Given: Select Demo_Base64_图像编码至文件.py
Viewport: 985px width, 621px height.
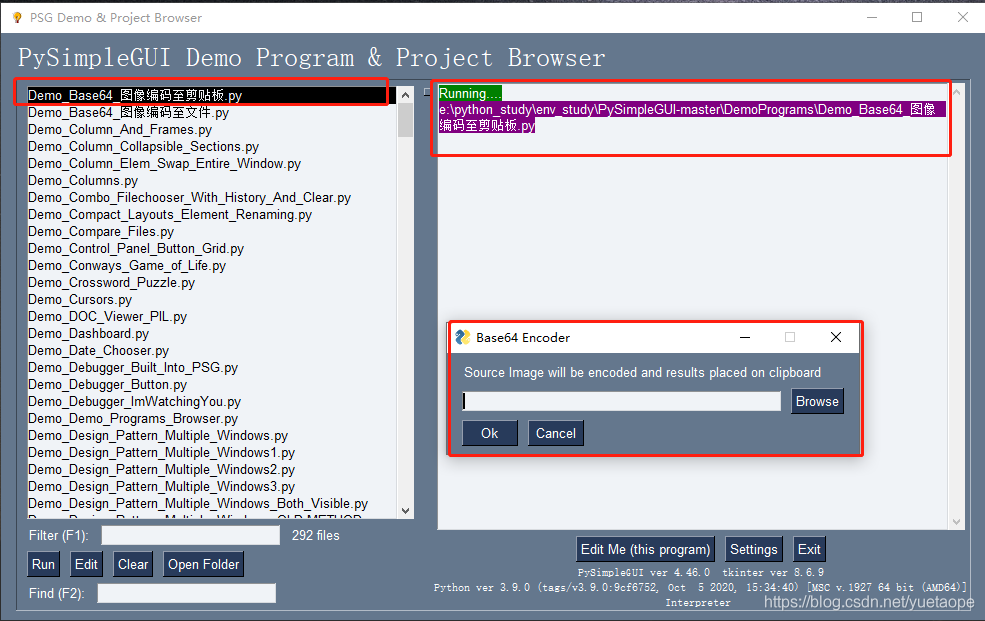Looking at the screenshot, I should [212, 112].
